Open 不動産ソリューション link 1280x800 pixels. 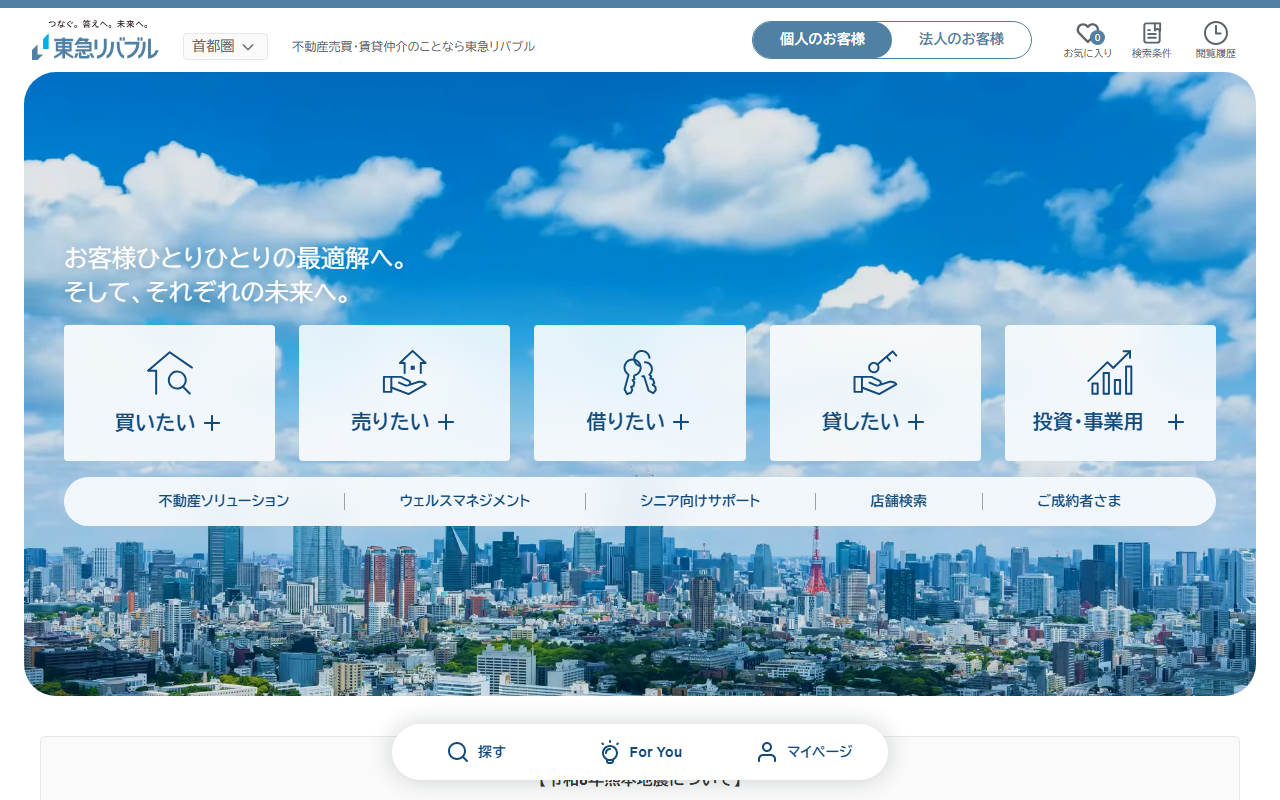(224, 501)
